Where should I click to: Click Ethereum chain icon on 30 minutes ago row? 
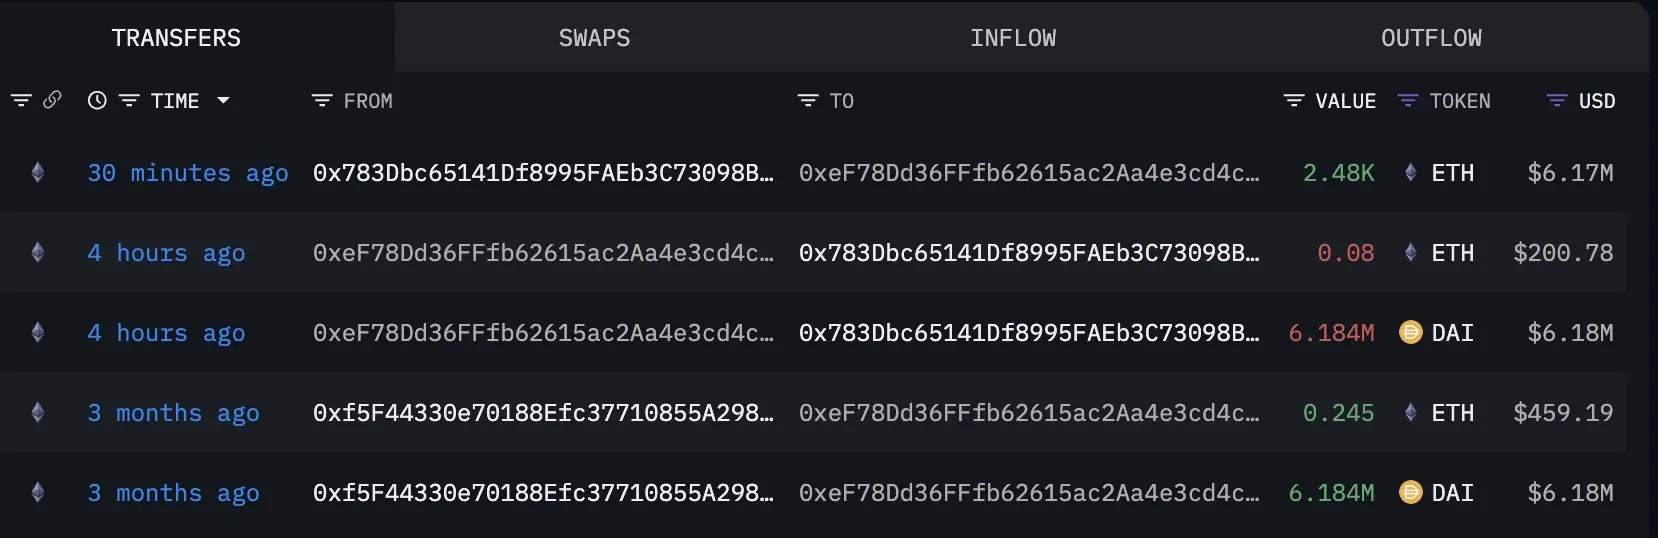[x=38, y=172]
